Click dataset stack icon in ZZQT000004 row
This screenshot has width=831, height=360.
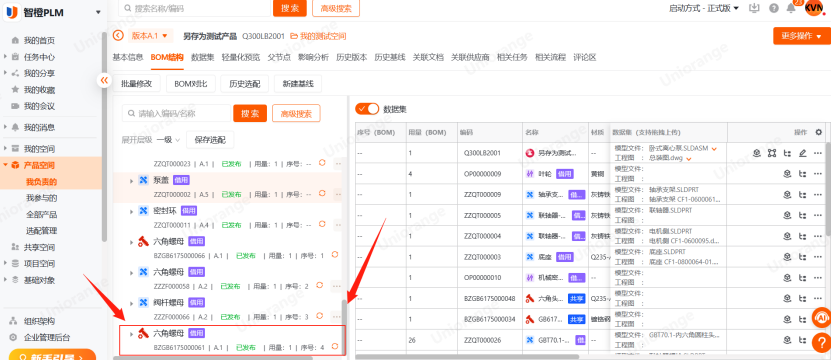(788, 236)
